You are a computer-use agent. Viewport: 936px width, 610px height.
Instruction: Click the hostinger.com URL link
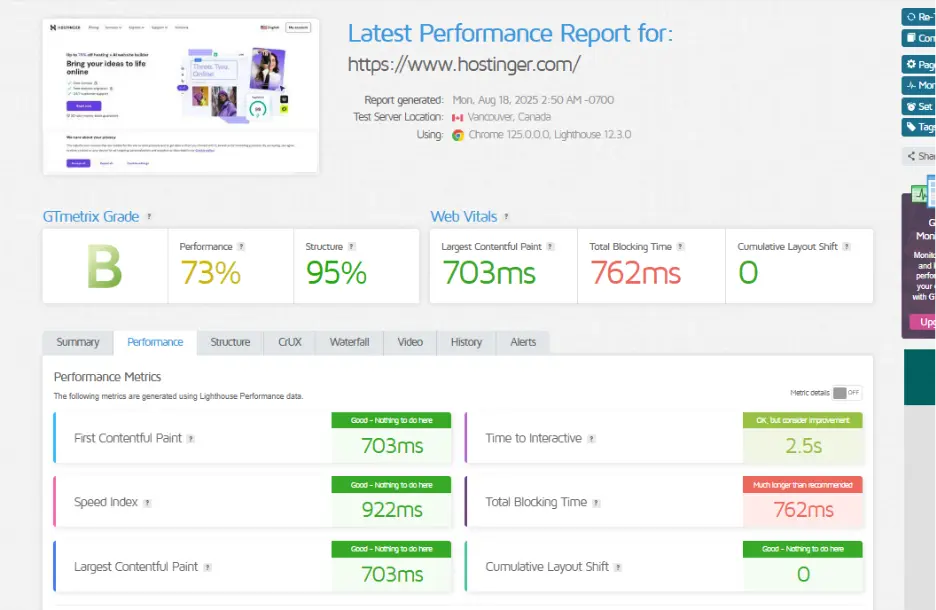pyautogui.click(x=464, y=64)
